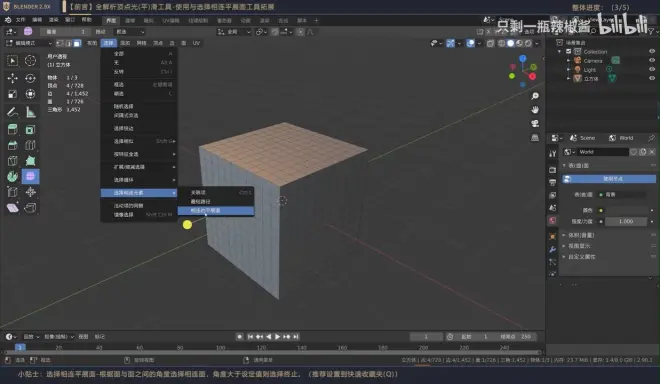The height and width of the screenshot is (384, 660).
Task: Toggle the camera view icon in viewport
Action: tap(535, 123)
